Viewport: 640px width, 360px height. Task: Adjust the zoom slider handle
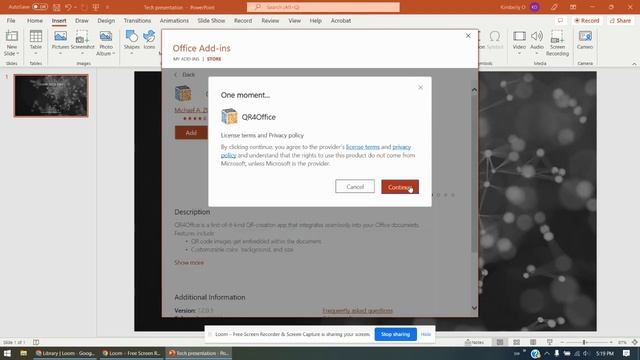[x=584, y=342]
